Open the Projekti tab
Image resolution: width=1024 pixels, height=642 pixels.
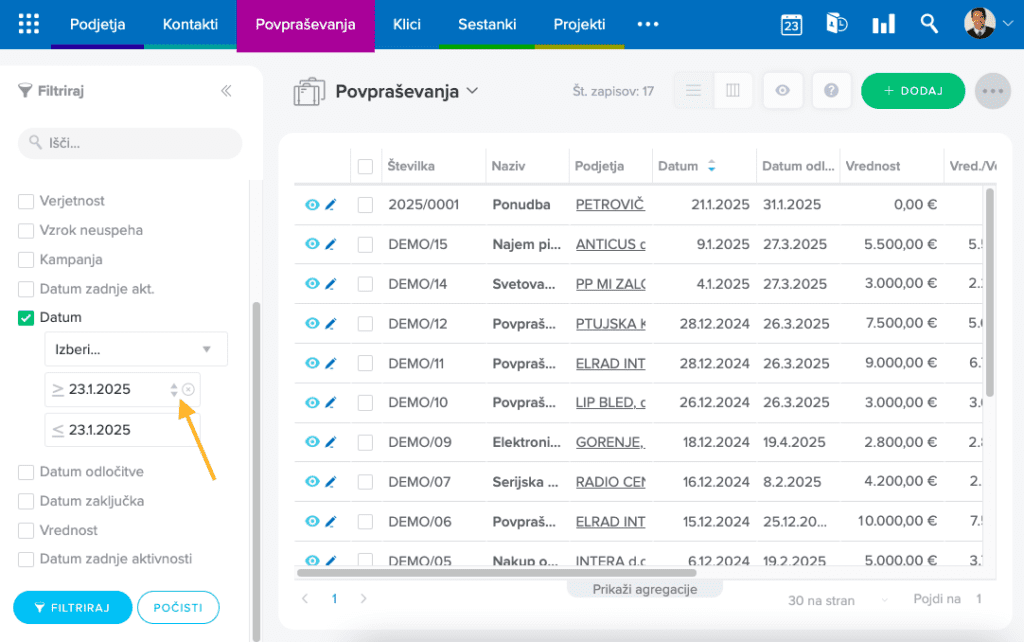click(x=579, y=25)
